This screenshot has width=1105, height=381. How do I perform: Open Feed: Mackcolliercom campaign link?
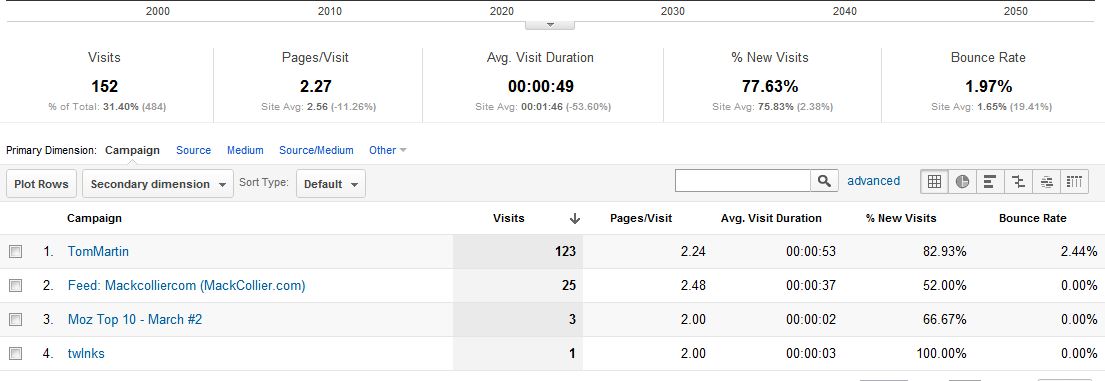click(187, 285)
